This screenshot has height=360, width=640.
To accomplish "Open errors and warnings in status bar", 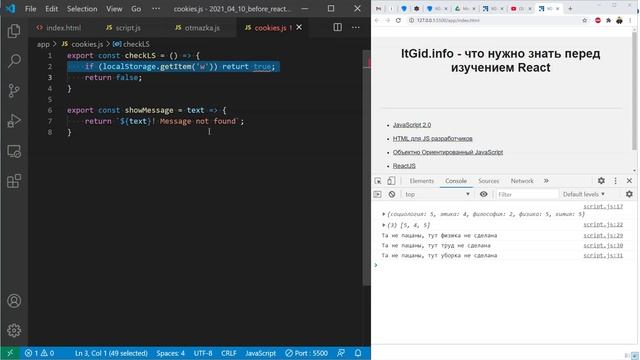I will click(39, 353).
